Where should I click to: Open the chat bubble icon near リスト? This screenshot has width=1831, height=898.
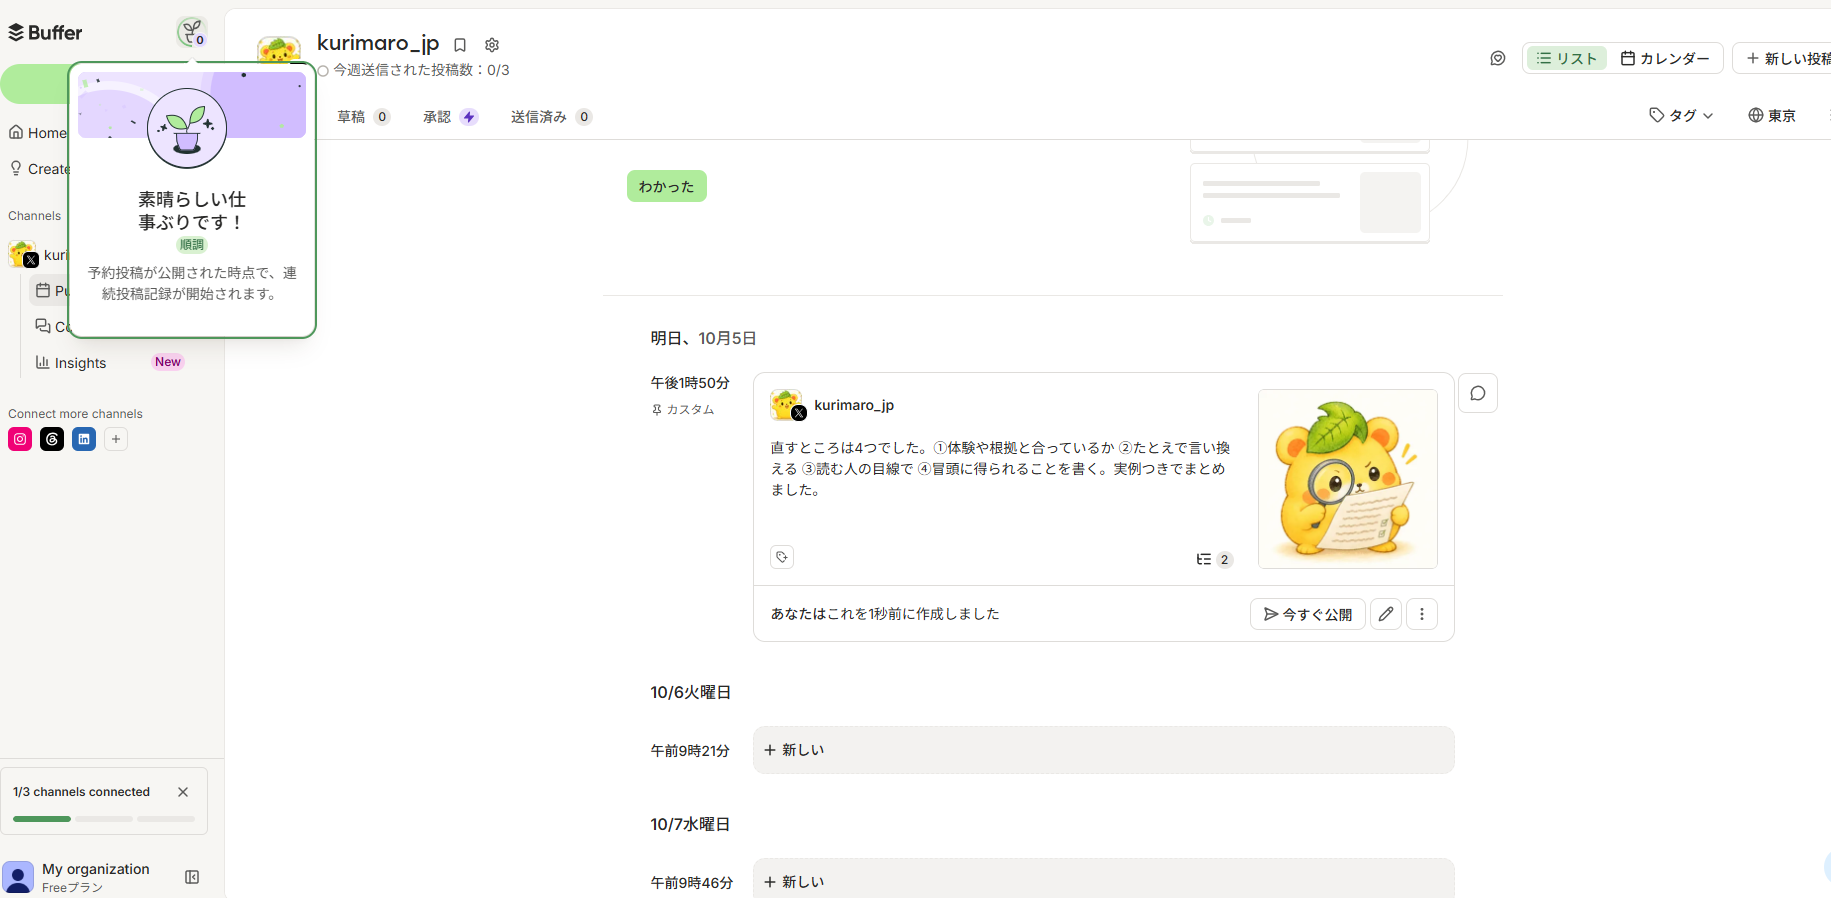1497,59
